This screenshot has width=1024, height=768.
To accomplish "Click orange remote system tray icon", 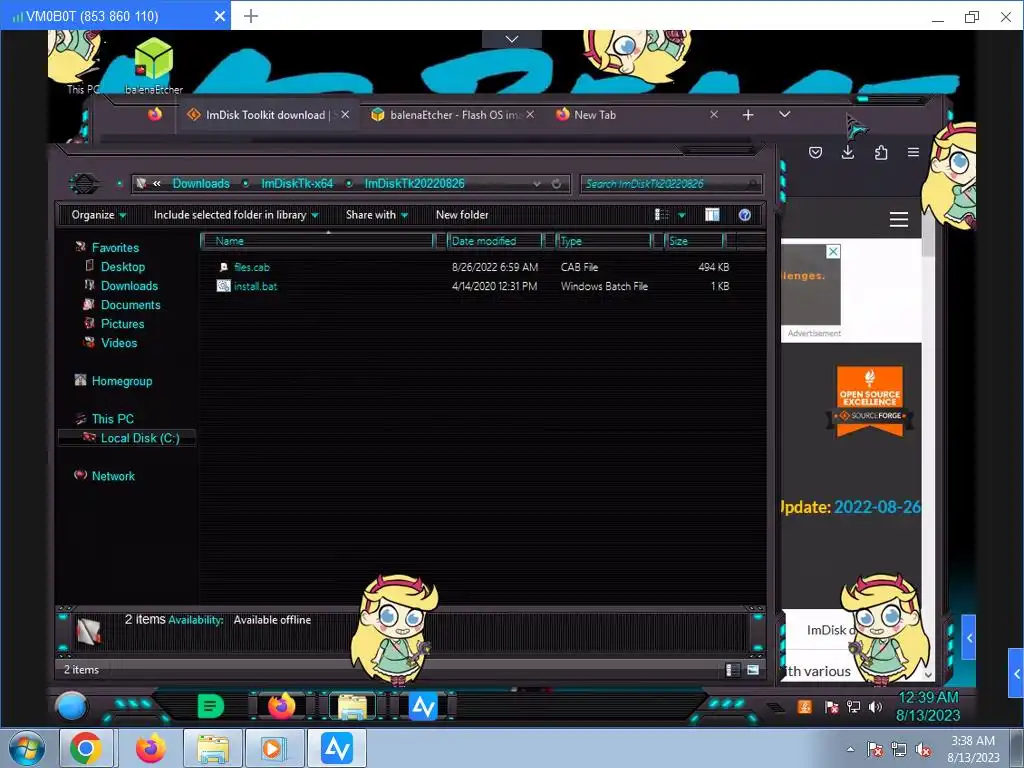I will pyautogui.click(x=805, y=706).
